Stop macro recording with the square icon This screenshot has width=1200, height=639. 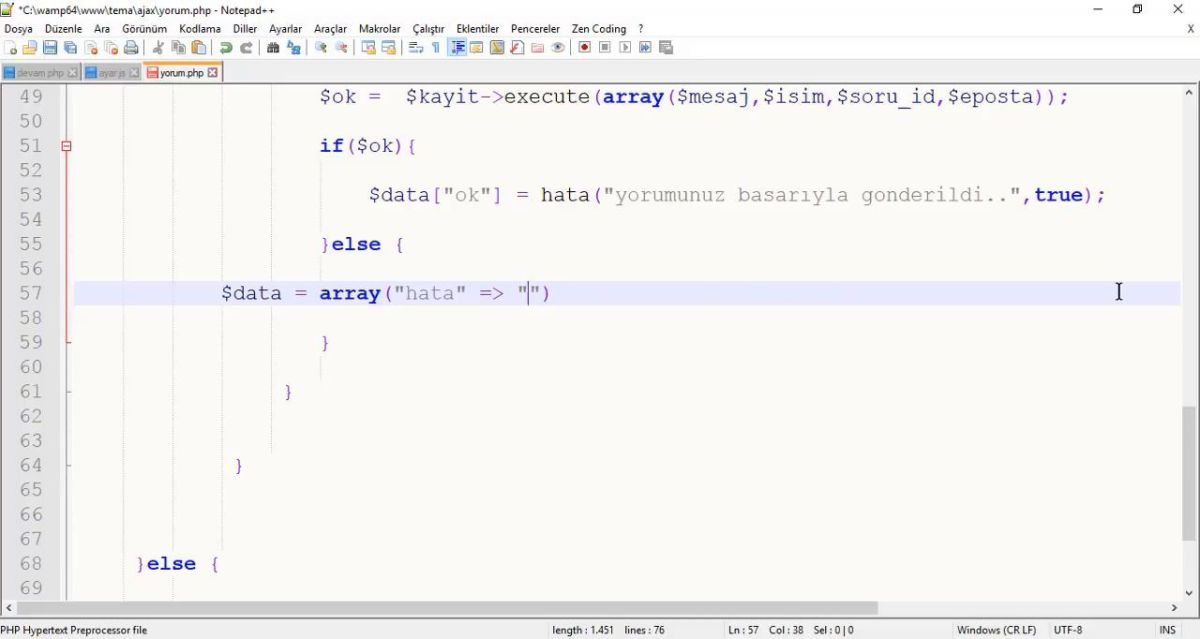(x=604, y=47)
